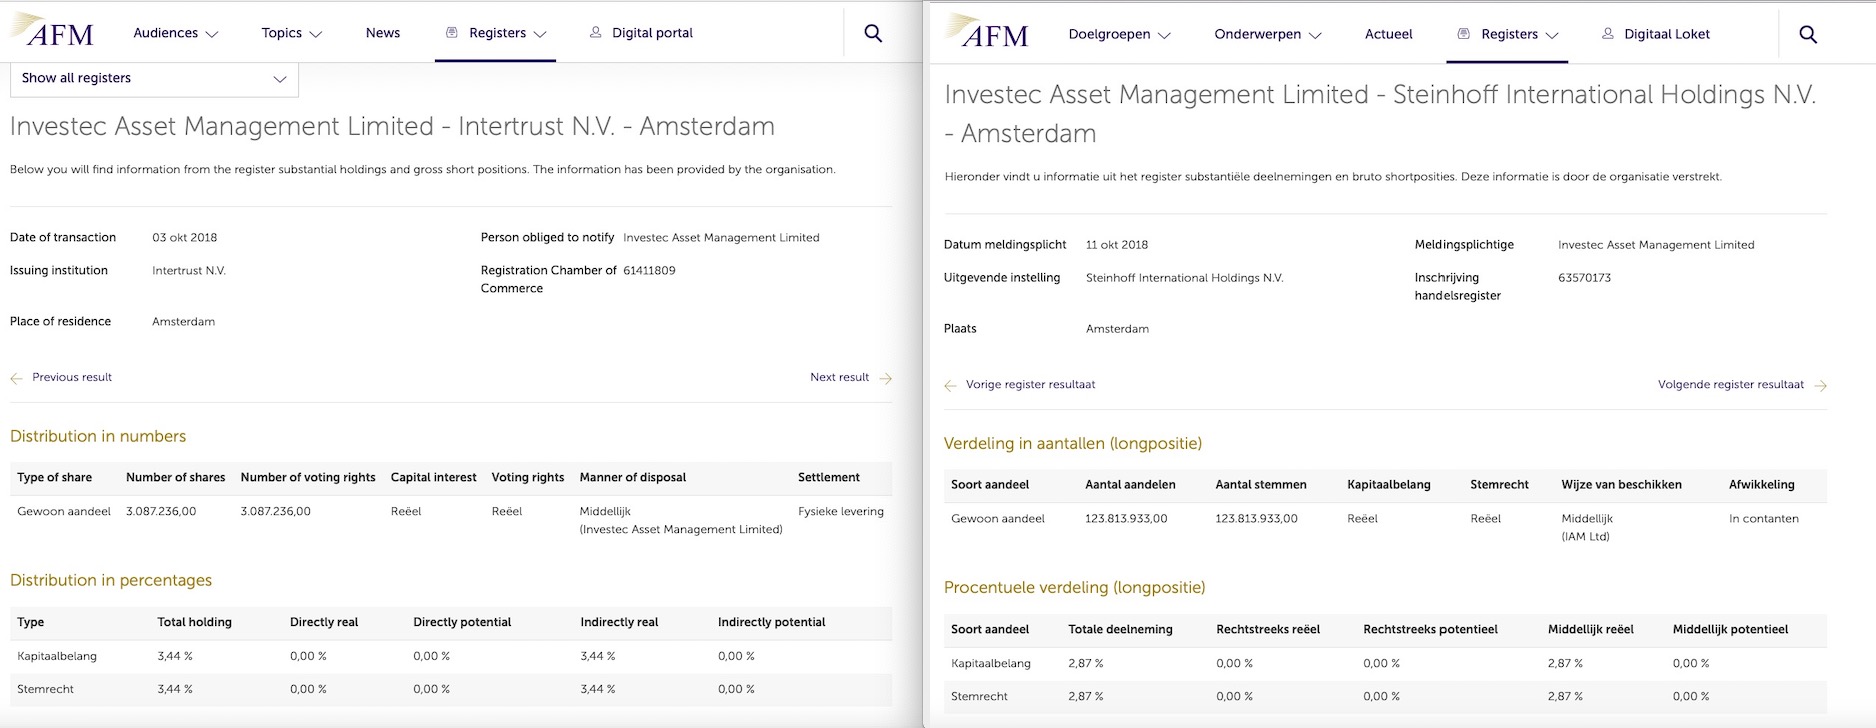This screenshot has height=728, width=1876.
Task: Click the Next result right arrow icon
Action: point(886,378)
